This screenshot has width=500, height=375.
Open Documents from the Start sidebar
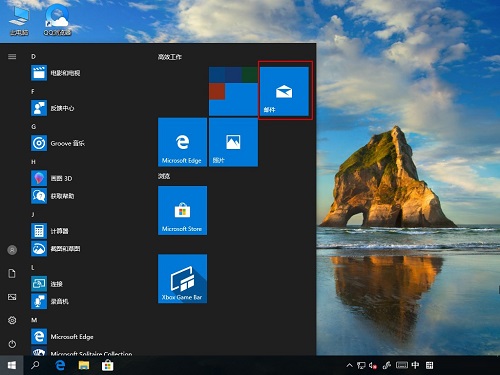pos(12,274)
